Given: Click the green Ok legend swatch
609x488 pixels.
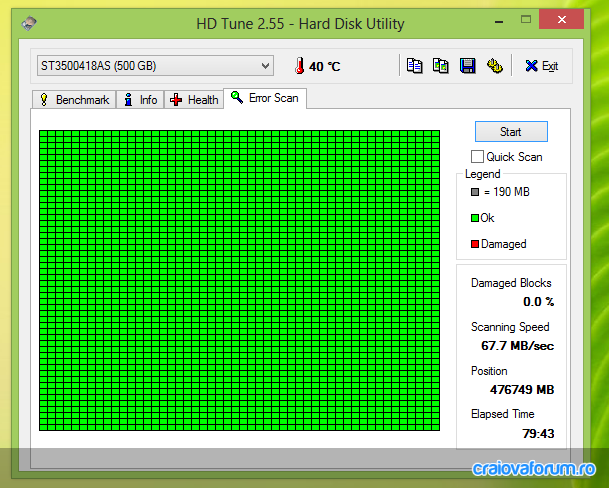Looking at the screenshot, I should pyautogui.click(x=475, y=218).
